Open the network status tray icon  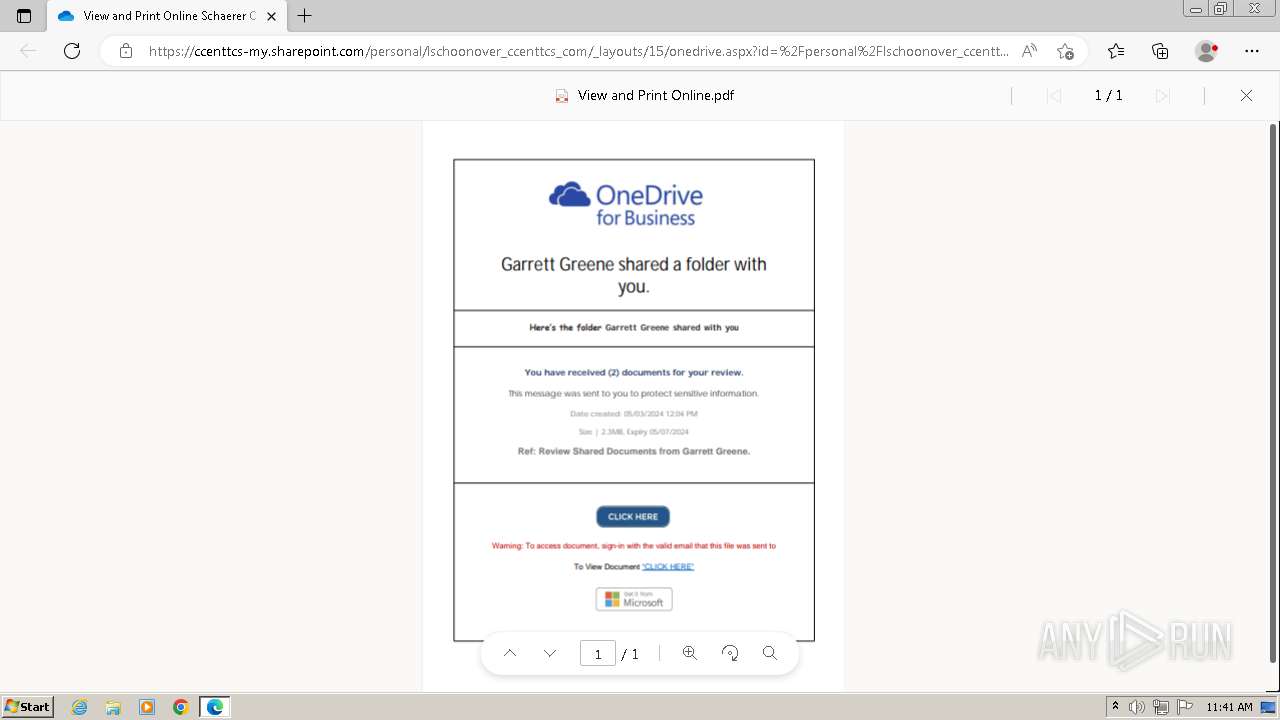[x=1161, y=707]
